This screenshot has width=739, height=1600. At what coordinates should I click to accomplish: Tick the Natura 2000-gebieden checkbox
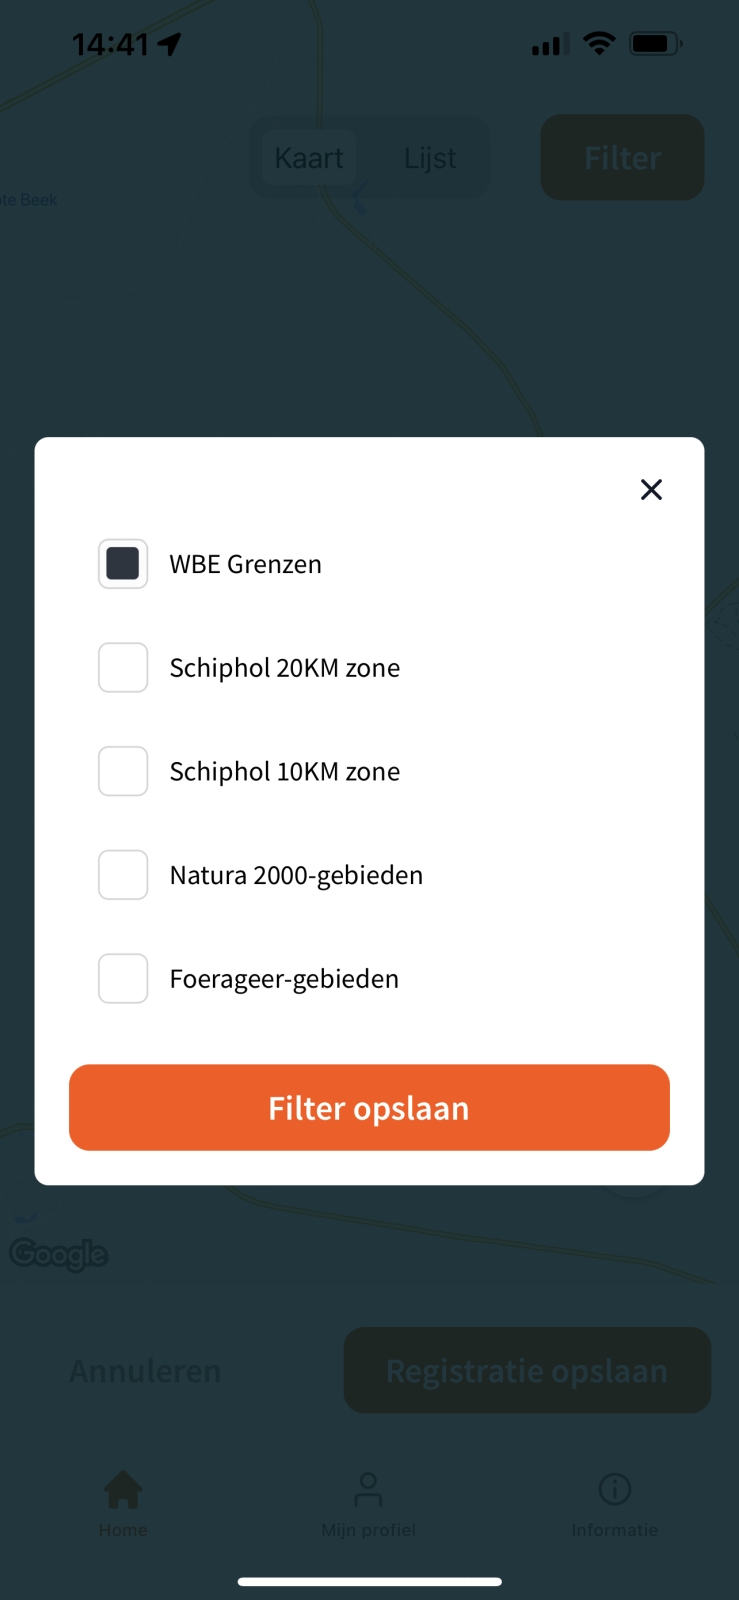pyautogui.click(x=123, y=875)
